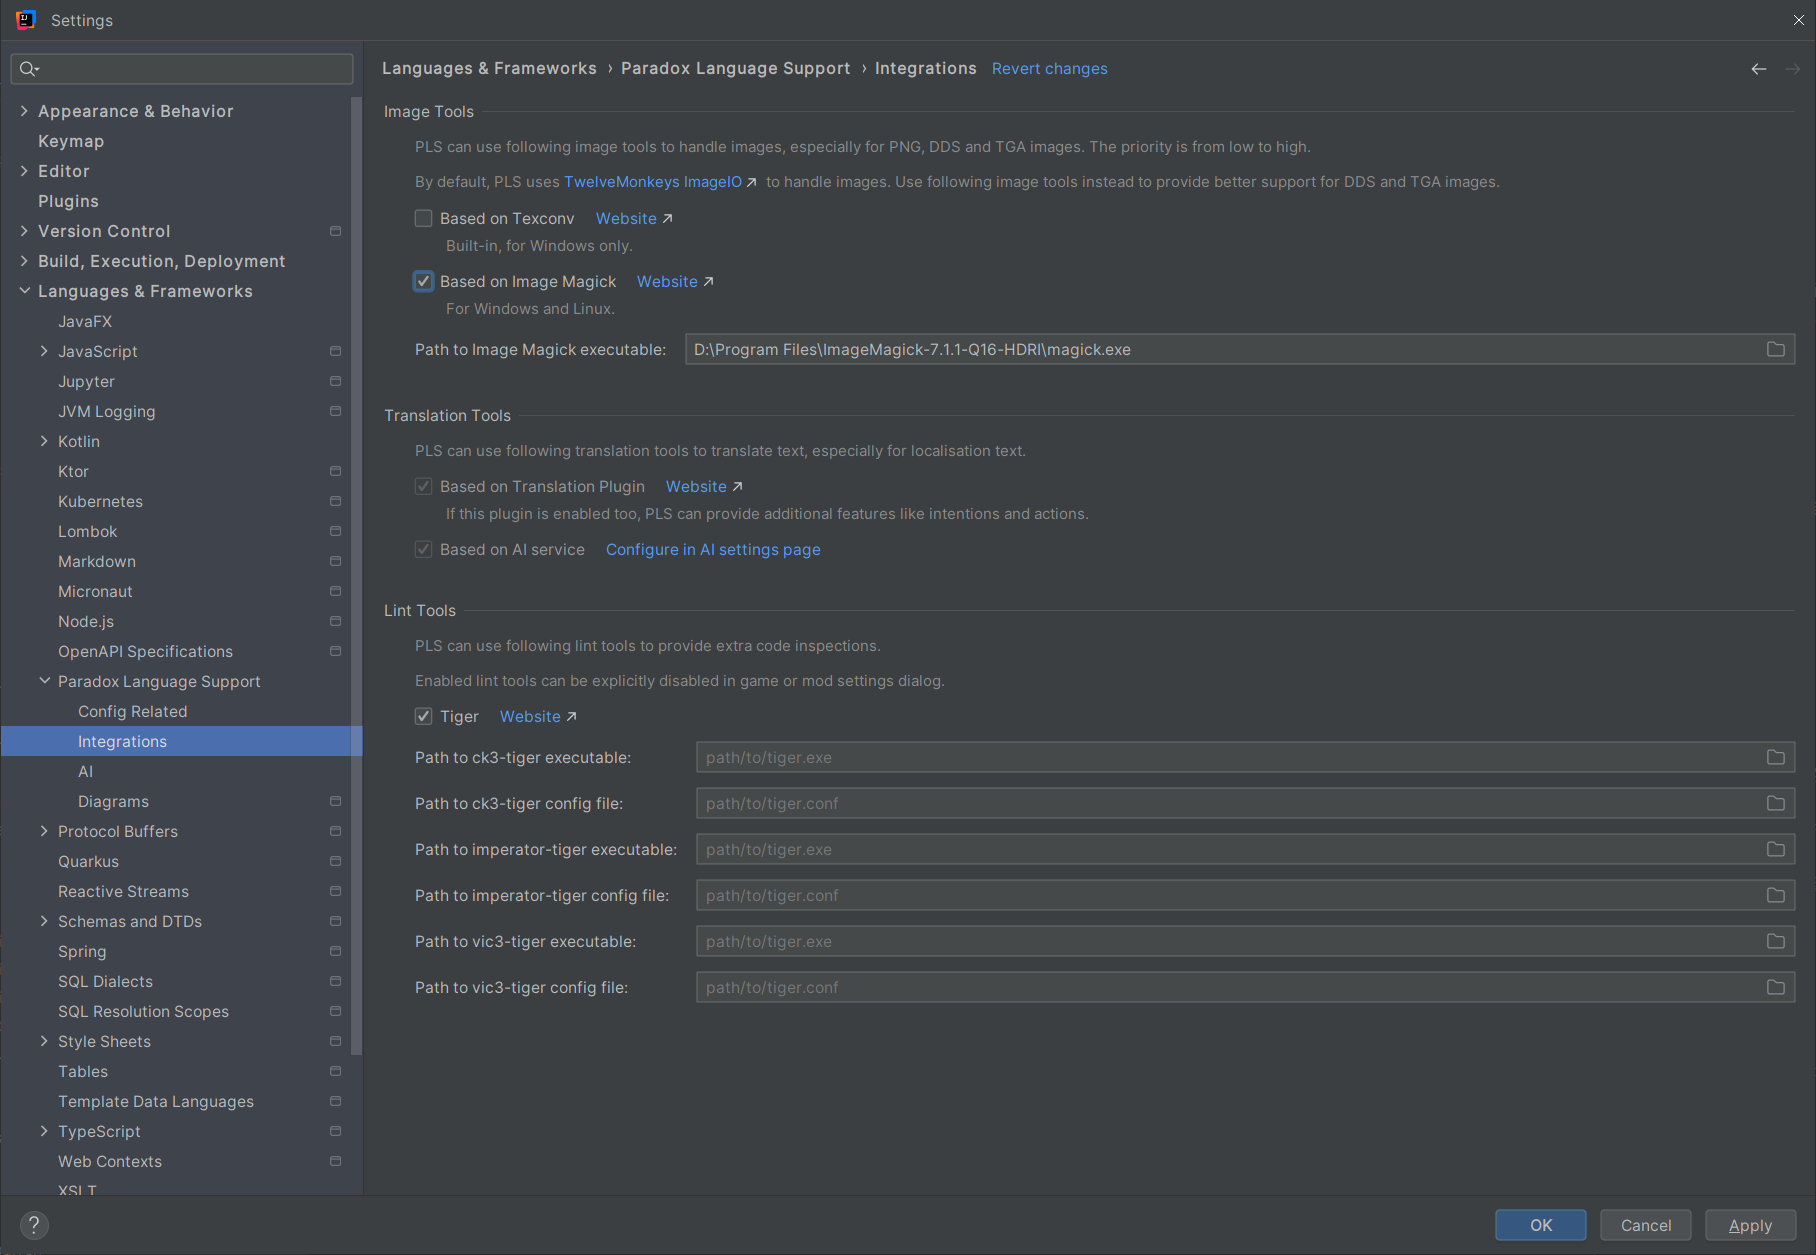The height and width of the screenshot is (1255, 1816).
Task: Click project-level icon next to Micronaut
Action: pyautogui.click(x=335, y=591)
